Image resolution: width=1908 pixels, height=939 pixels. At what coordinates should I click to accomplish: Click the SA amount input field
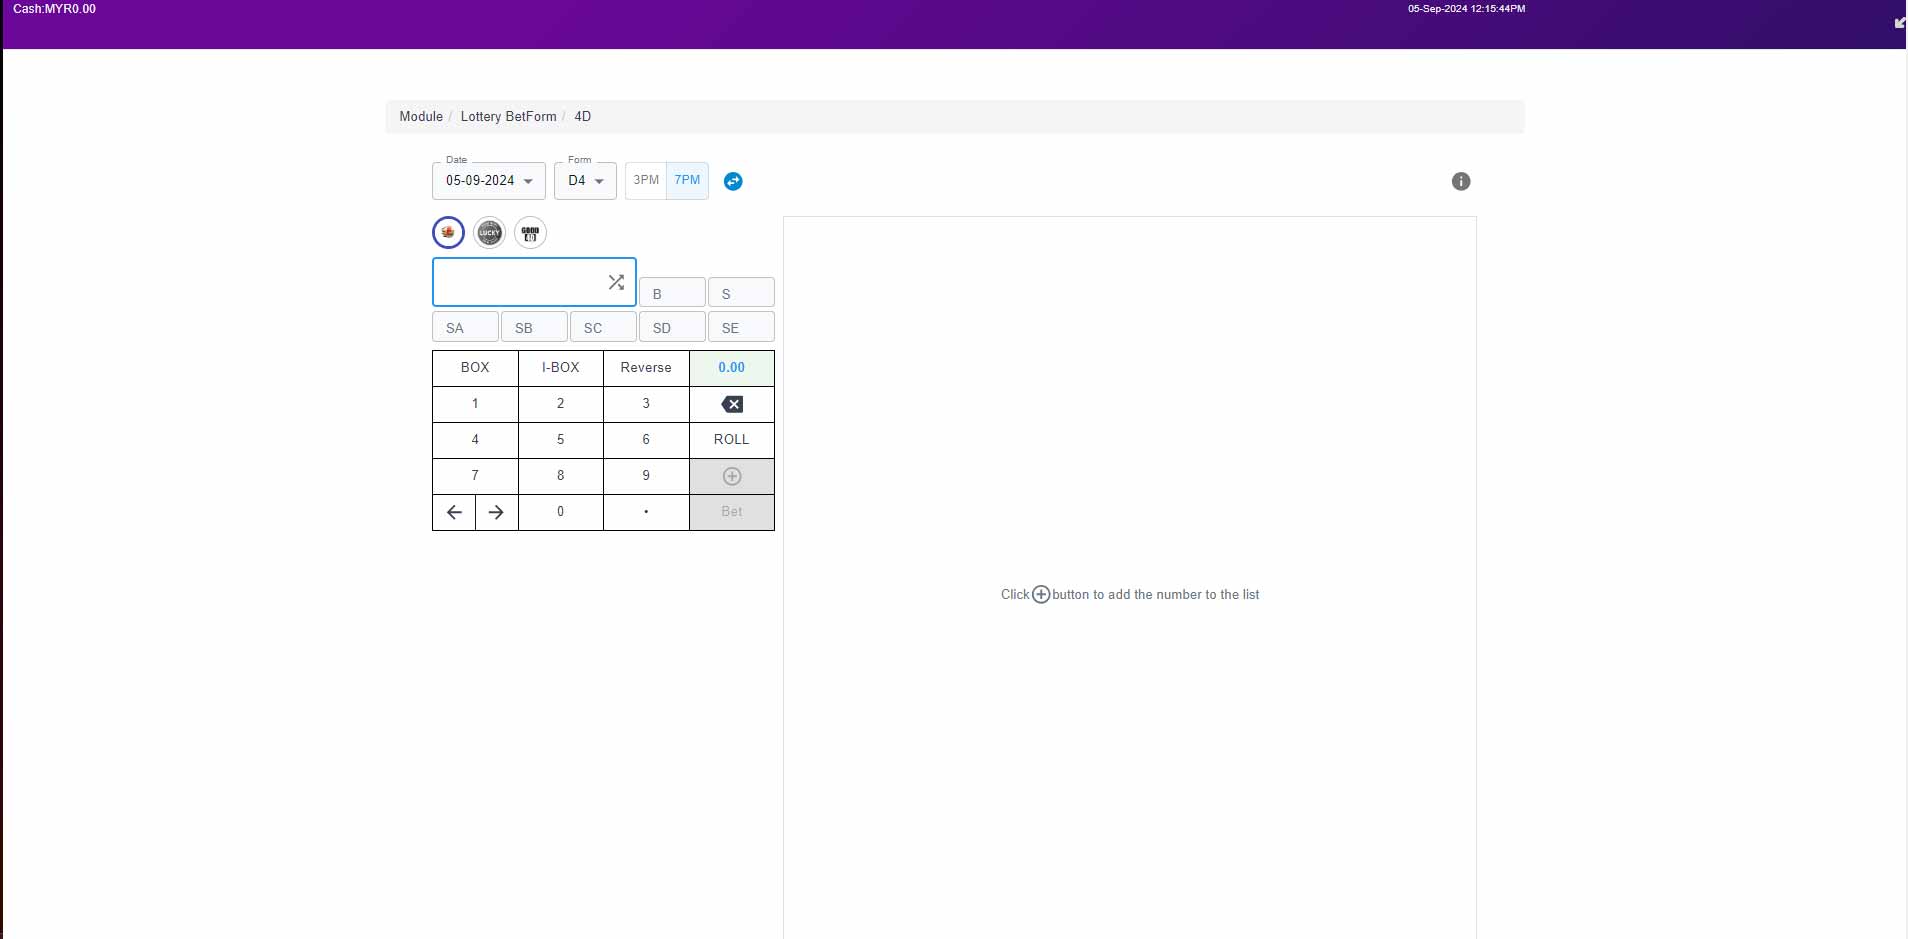click(465, 328)
